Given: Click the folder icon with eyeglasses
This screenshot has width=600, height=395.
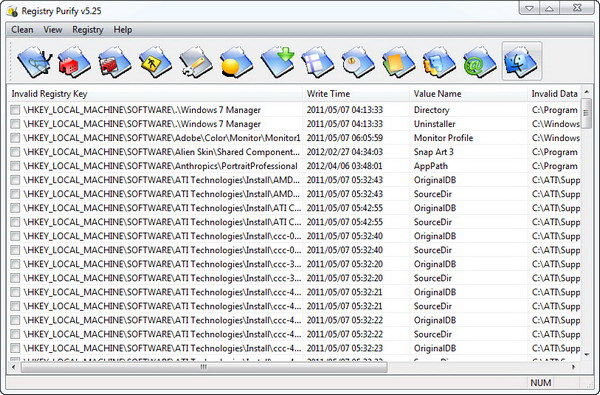Looking at the screenshot, I should click(x=34, y=62).
